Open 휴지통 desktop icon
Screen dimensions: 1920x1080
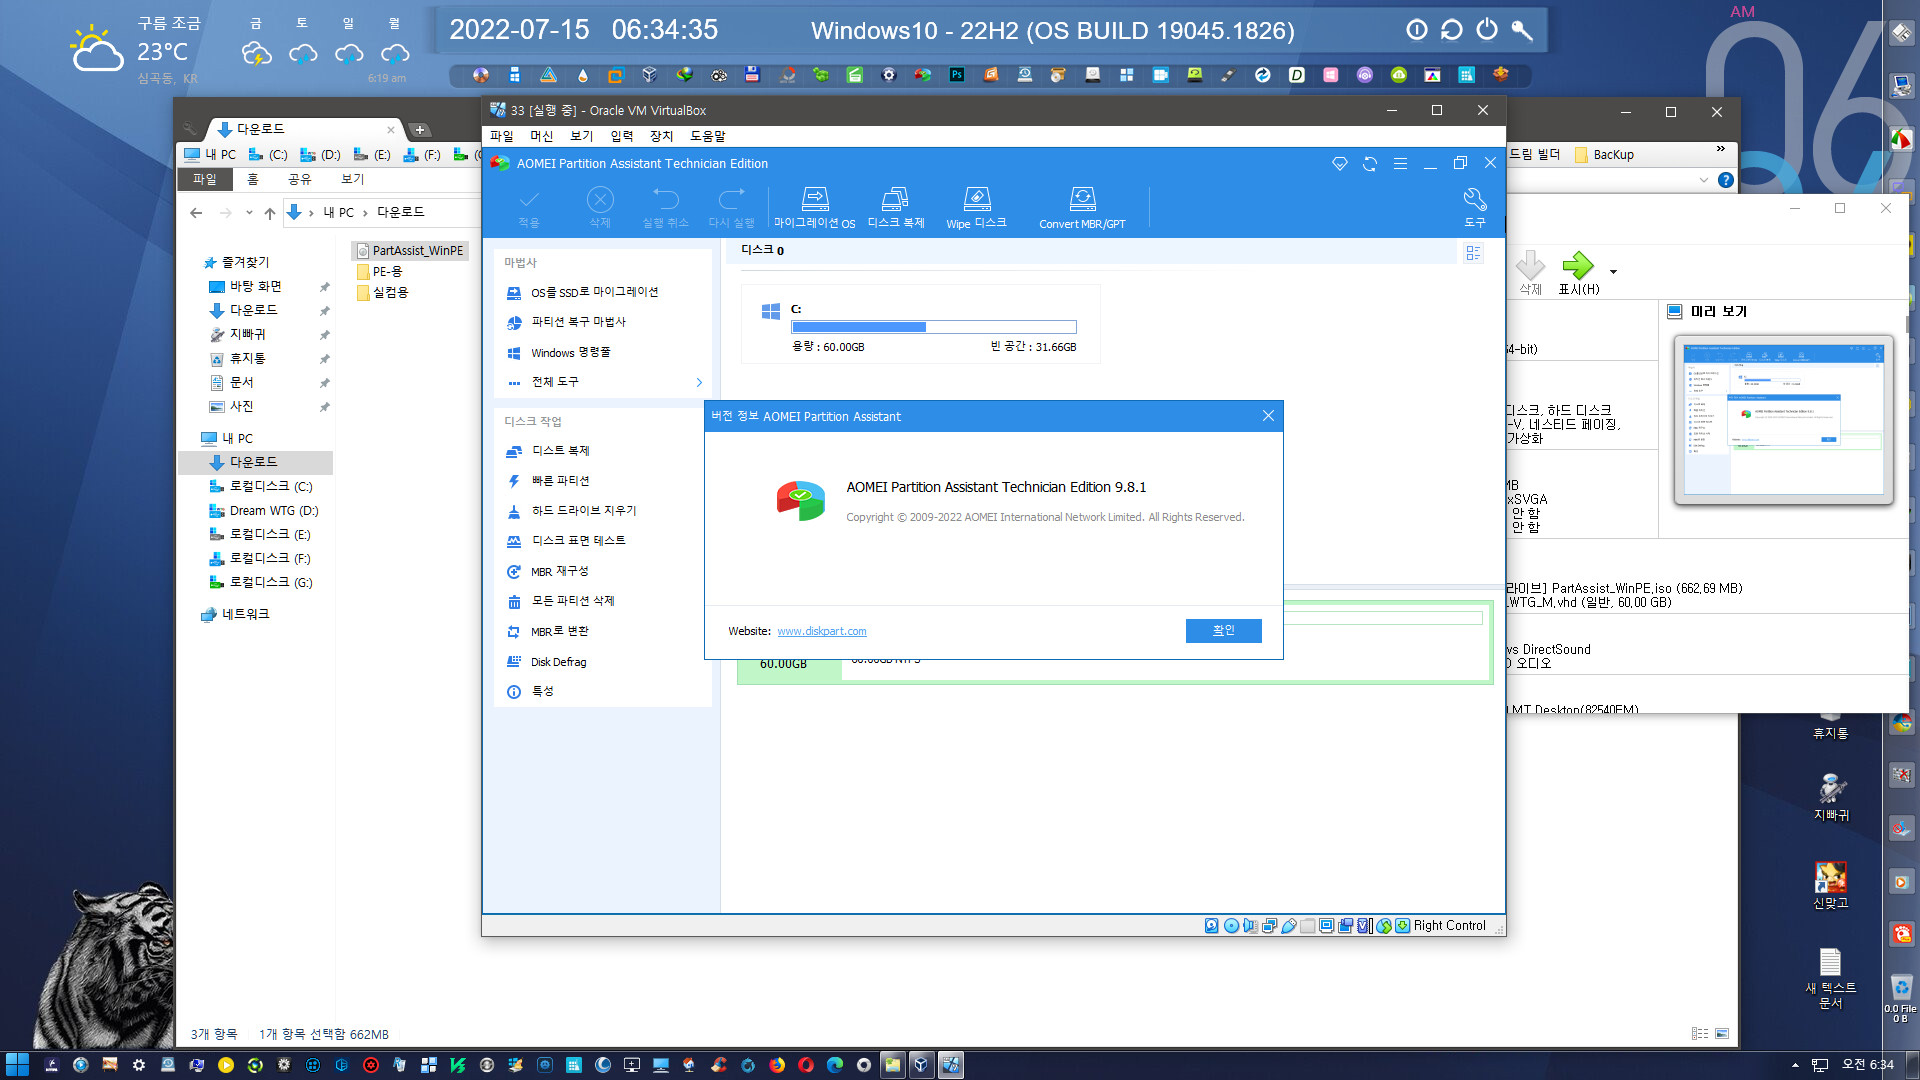coord(1830,725)
